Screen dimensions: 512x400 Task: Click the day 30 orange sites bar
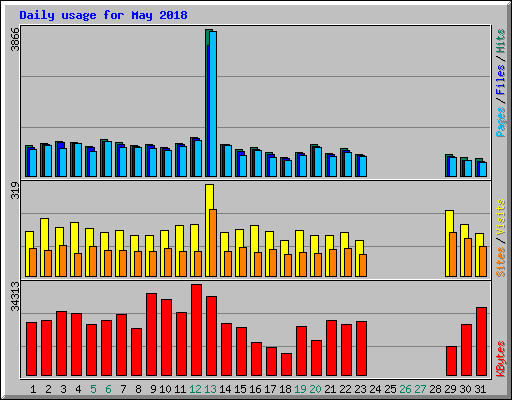point(468,257)
